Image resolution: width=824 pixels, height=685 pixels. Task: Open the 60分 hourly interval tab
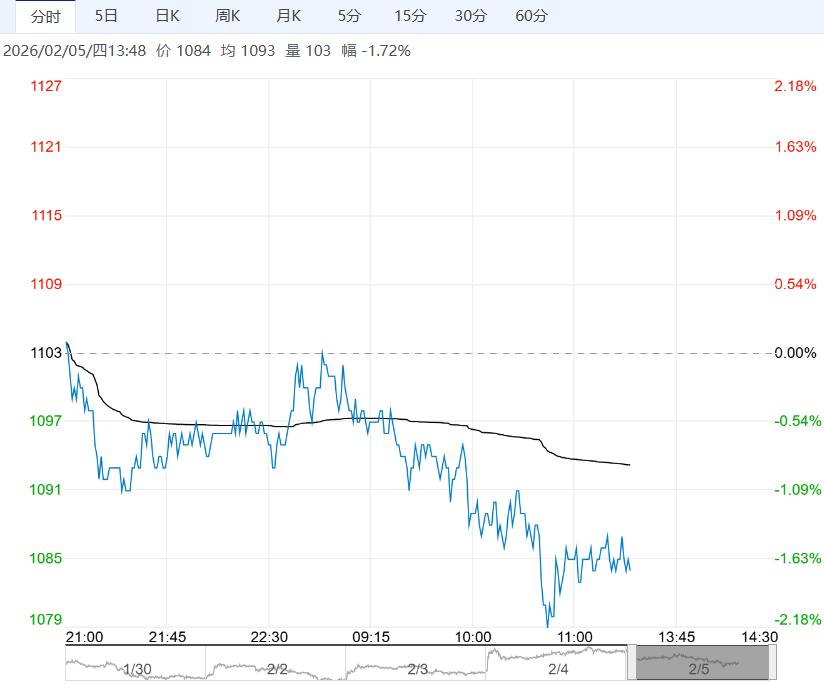(x=532, y=16)
